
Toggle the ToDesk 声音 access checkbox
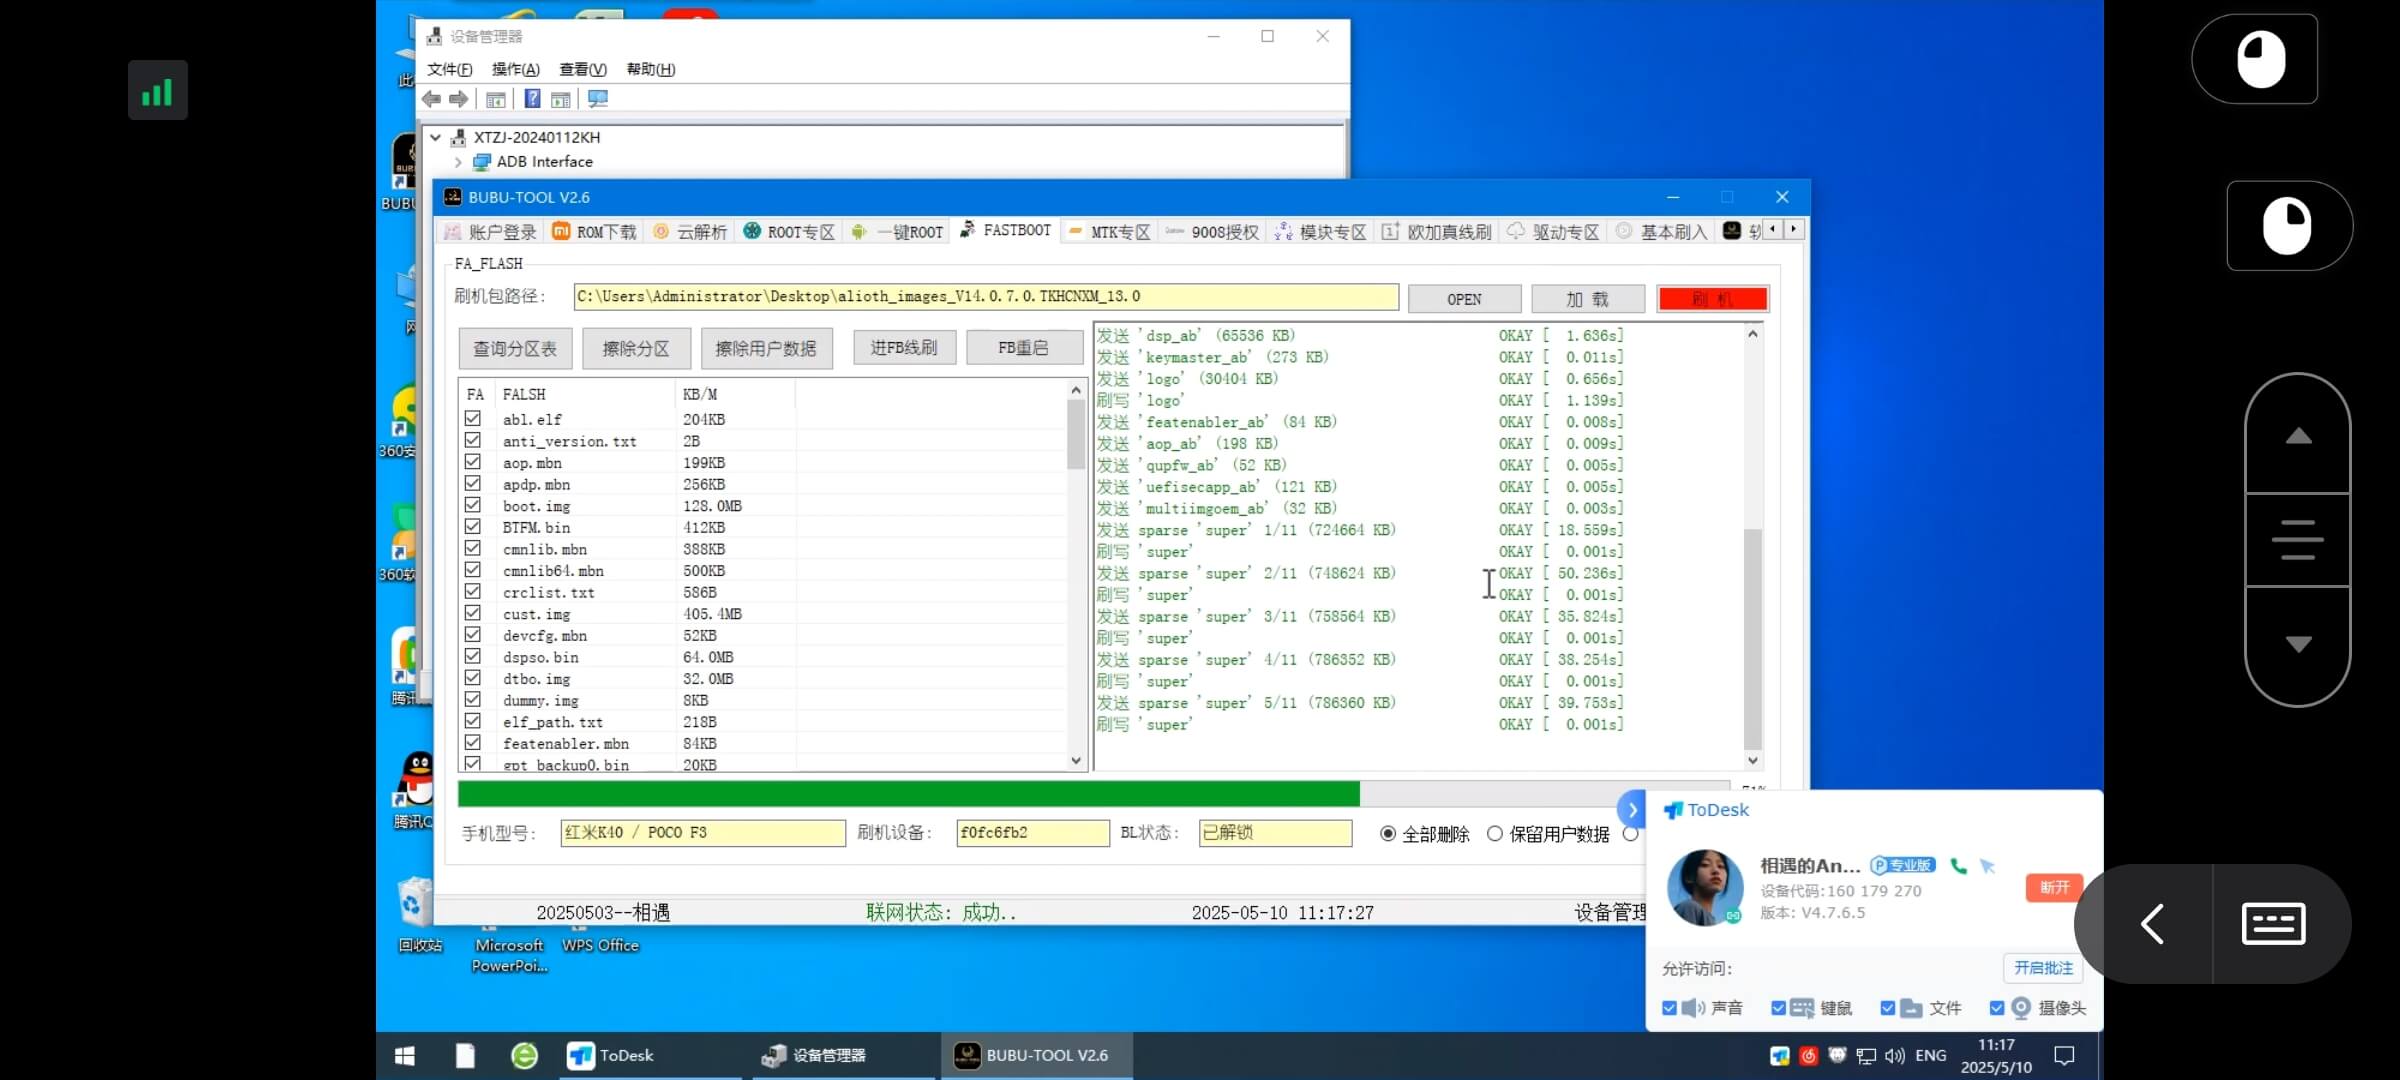[1669, 1008]
